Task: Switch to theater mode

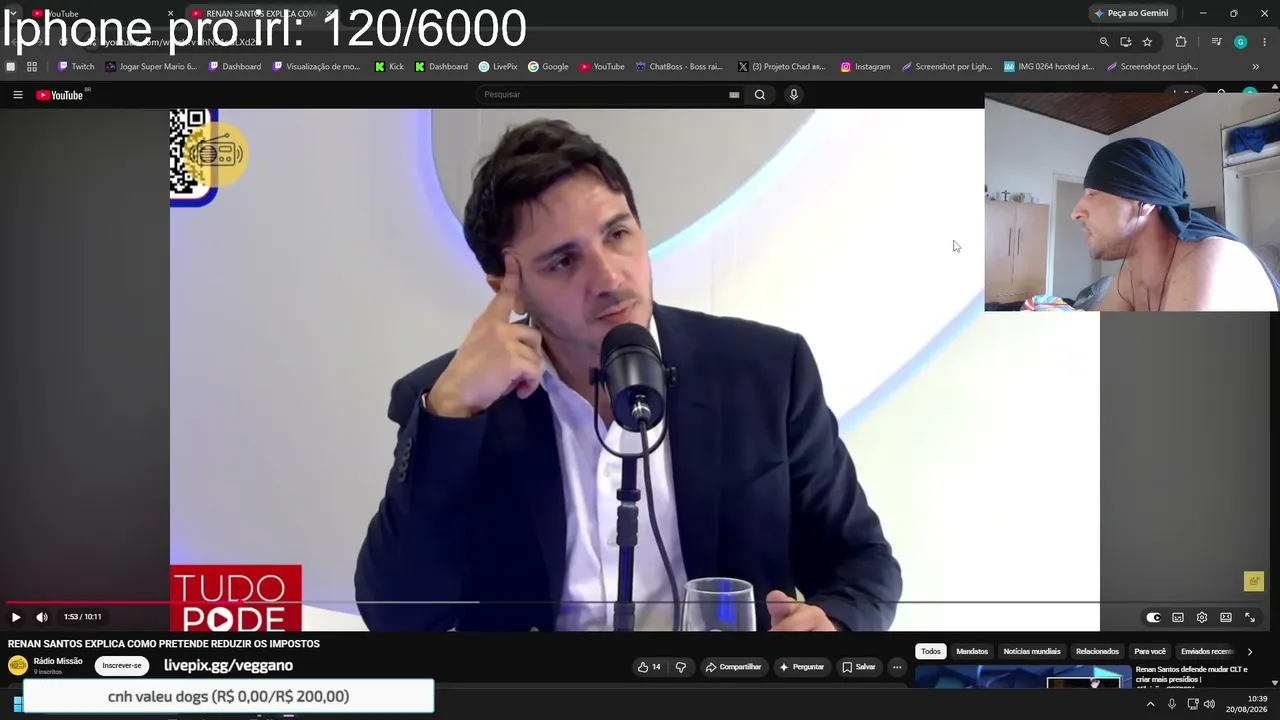Action: tap(1226, 617)
